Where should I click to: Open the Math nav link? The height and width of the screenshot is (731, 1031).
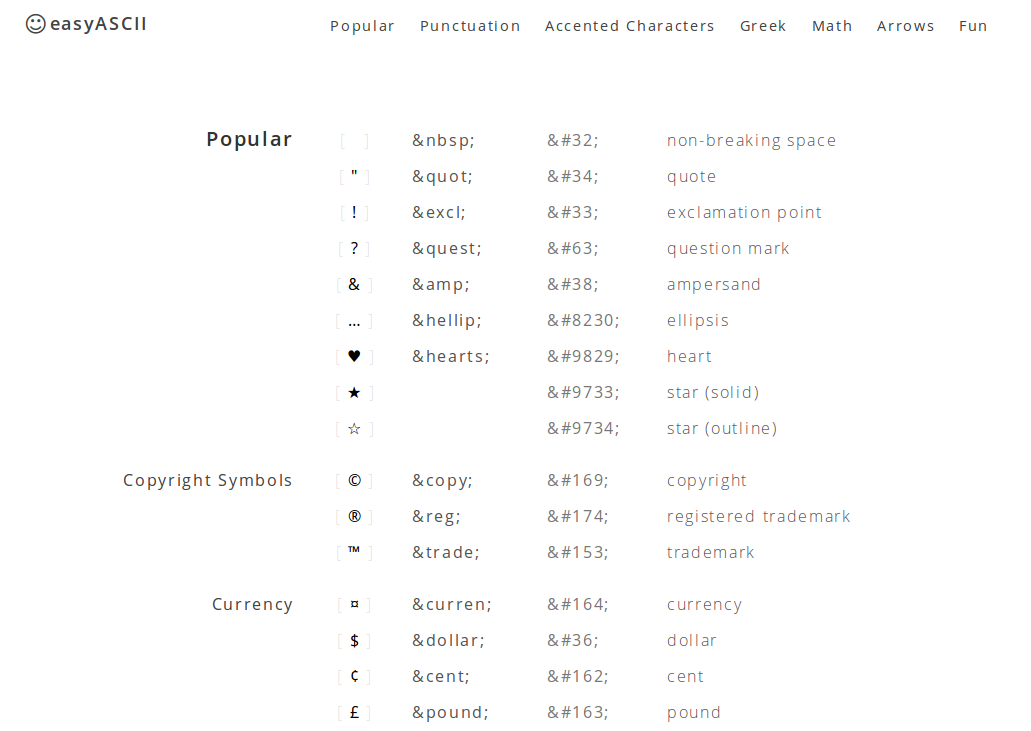coord(832,26)
